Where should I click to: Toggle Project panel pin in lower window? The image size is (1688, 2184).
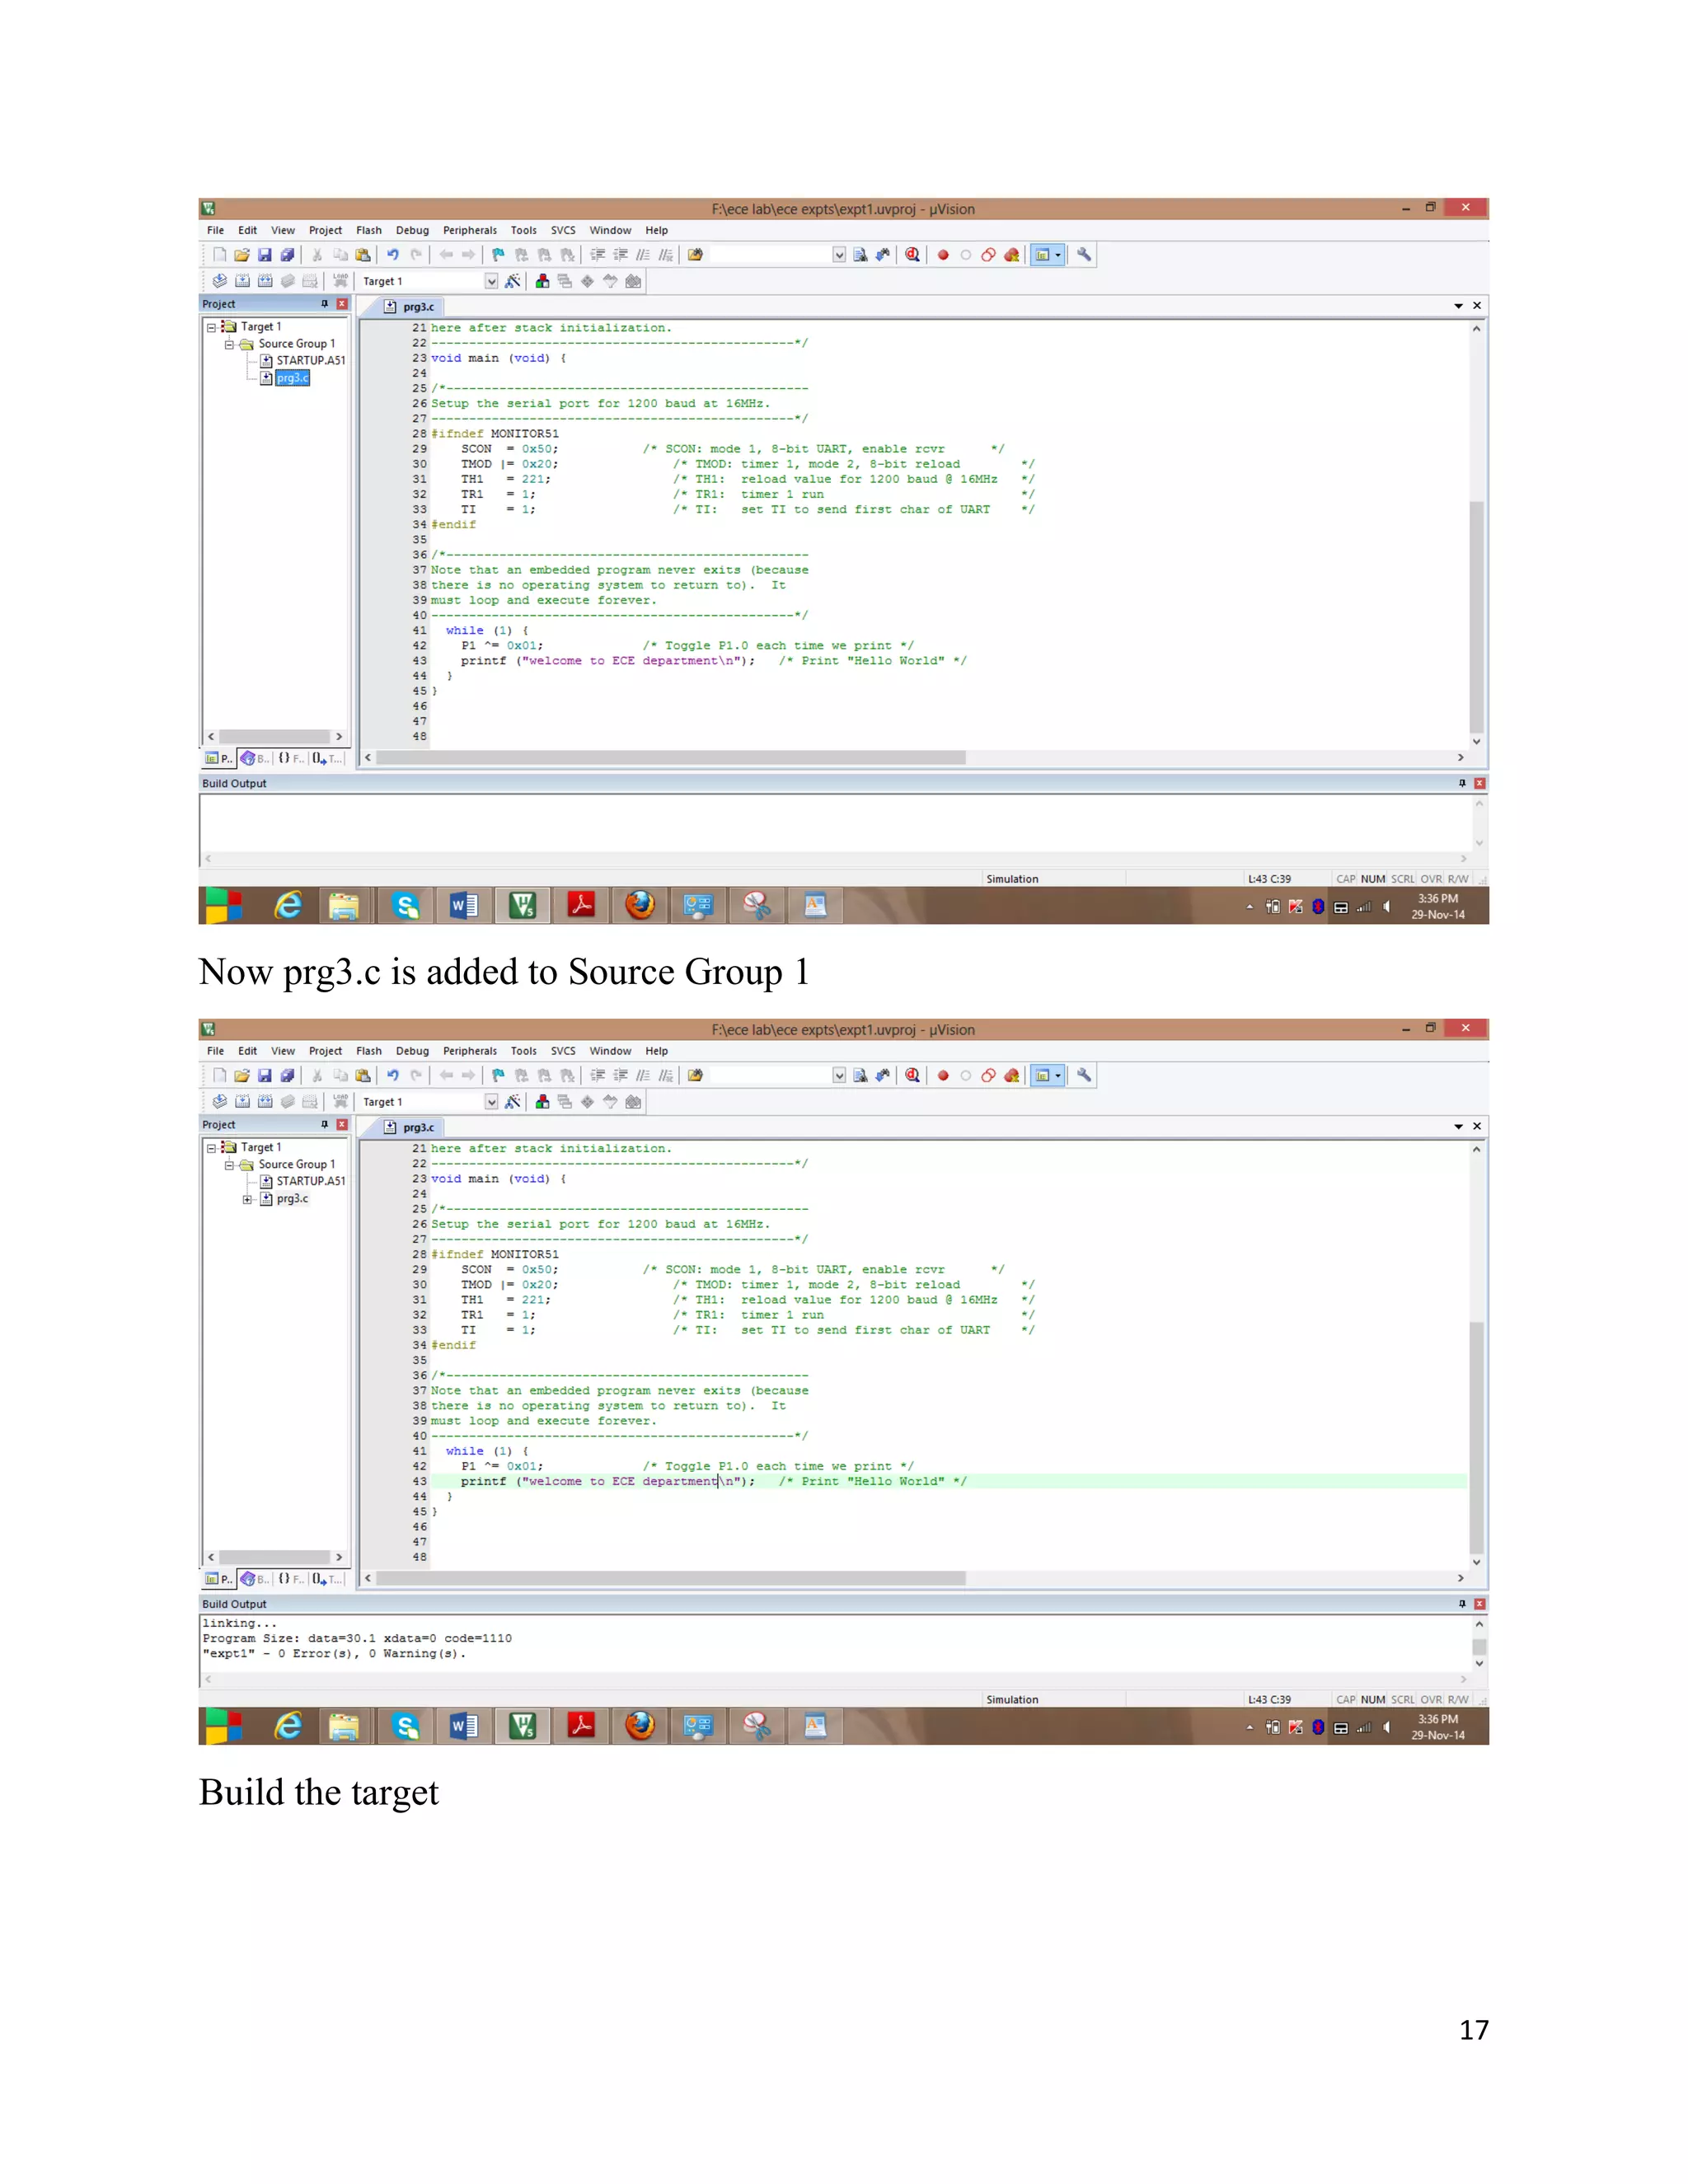[x=324, y=1125]
